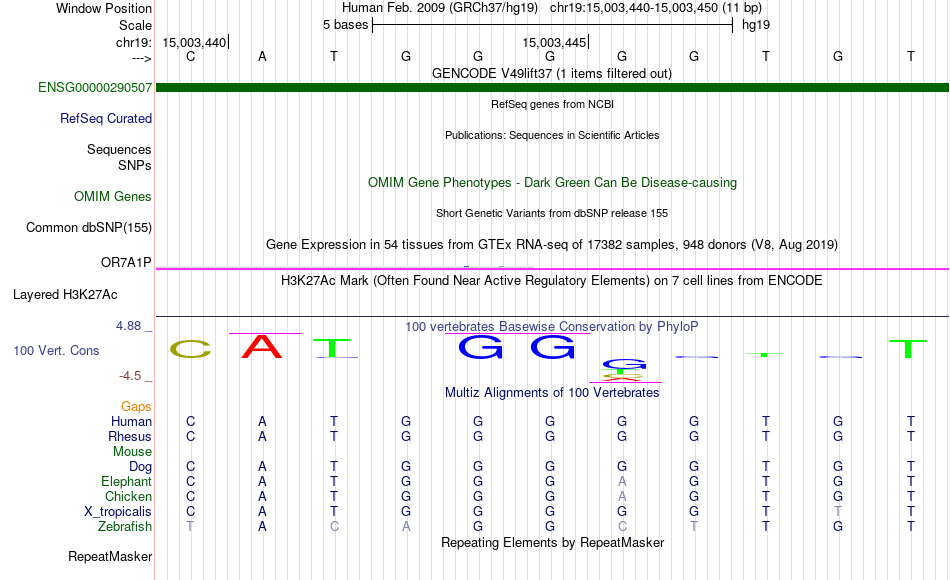The height and width of the screenshot is (580, 950).
Task: Click Layered H3K27Ac track label
Action: tap(65, 295)
